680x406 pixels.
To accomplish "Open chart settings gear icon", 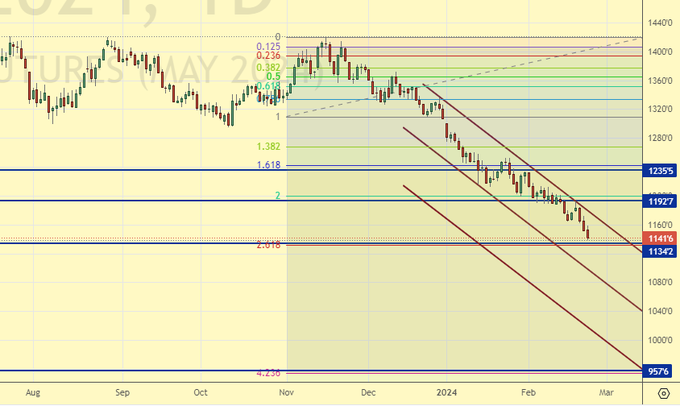I will [x=663, y=395].
